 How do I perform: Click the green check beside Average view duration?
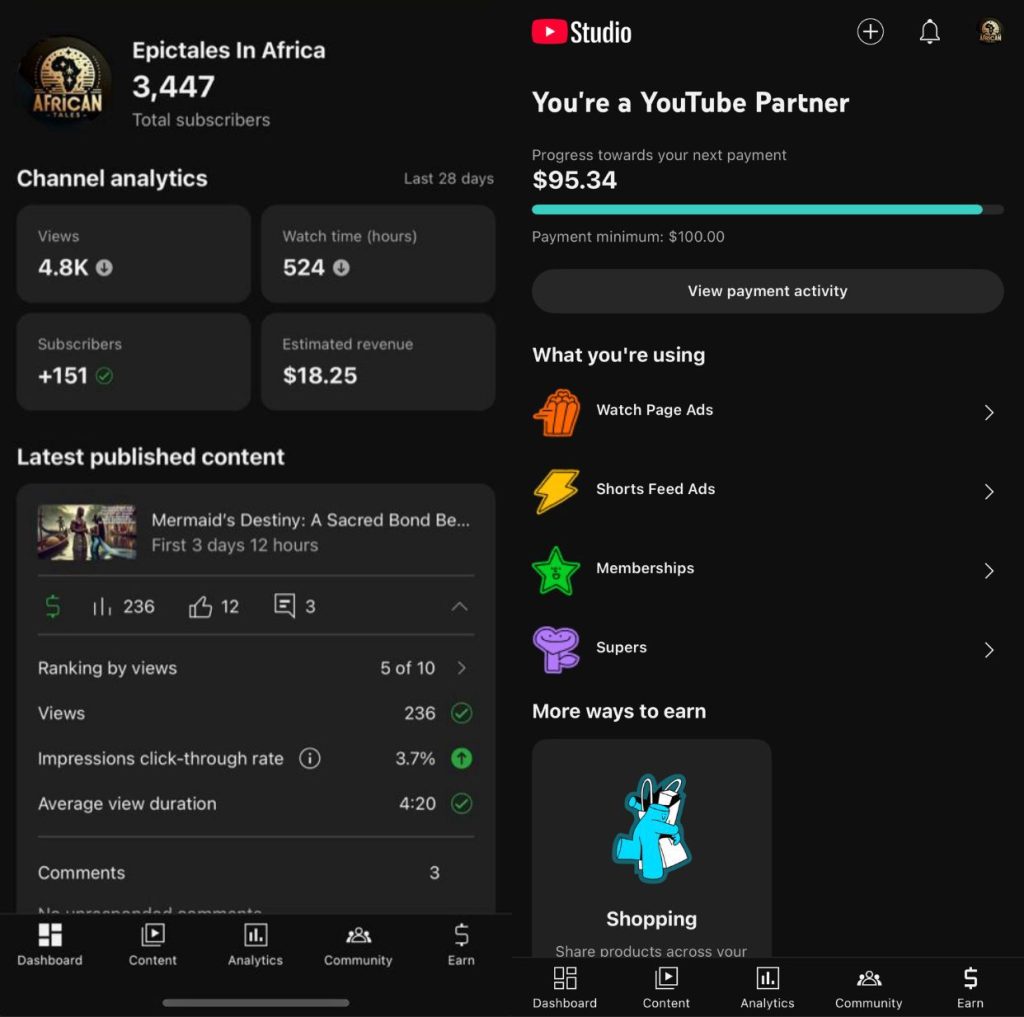click(x=462, y=803)
